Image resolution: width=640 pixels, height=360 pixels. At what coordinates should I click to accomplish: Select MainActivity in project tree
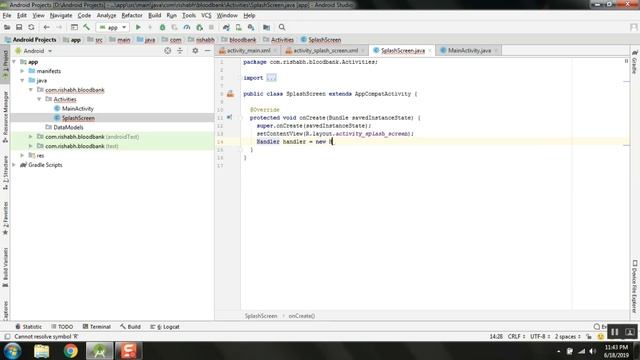click(x=78, y=109)
